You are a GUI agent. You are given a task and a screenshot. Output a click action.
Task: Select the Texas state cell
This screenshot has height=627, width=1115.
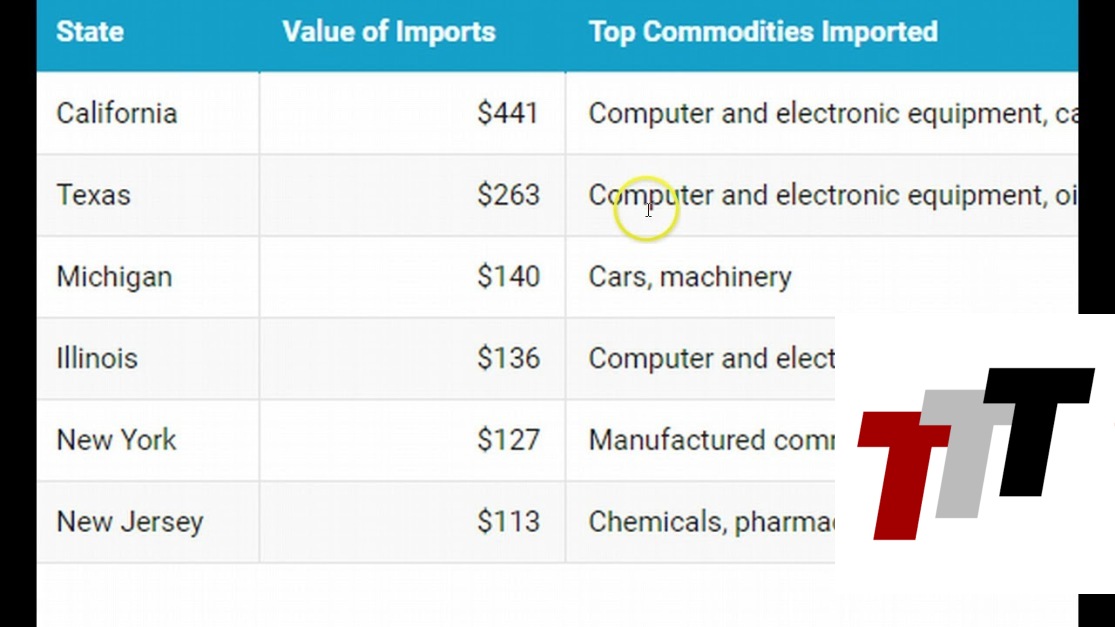pyautogui.click(x=94, y=195)
